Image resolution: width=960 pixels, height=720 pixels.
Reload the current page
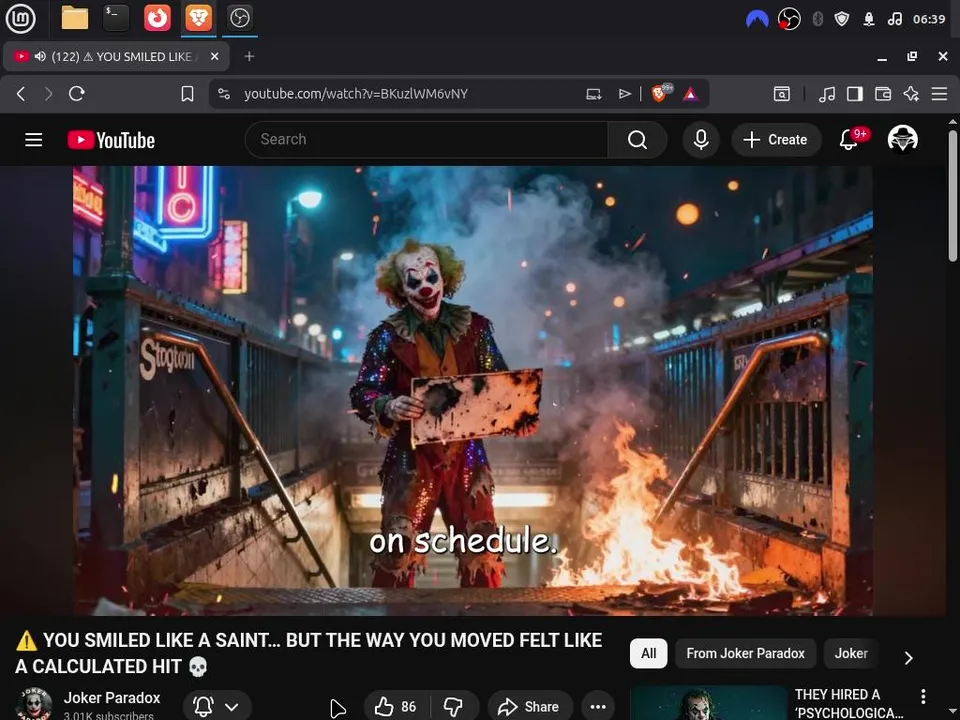[77, 94]
